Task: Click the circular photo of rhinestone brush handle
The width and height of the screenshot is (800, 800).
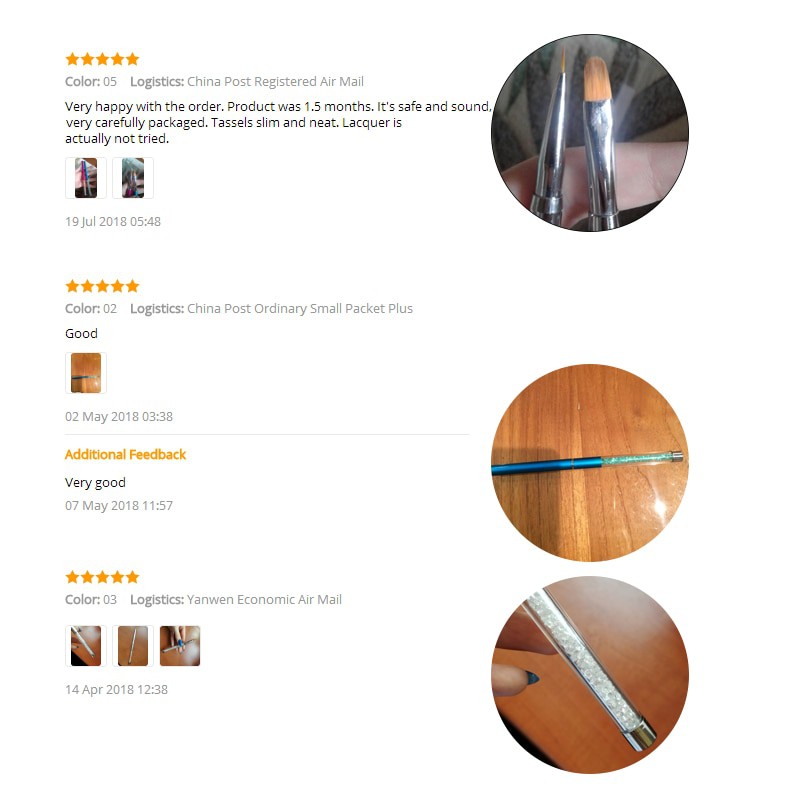Action: 590,675
